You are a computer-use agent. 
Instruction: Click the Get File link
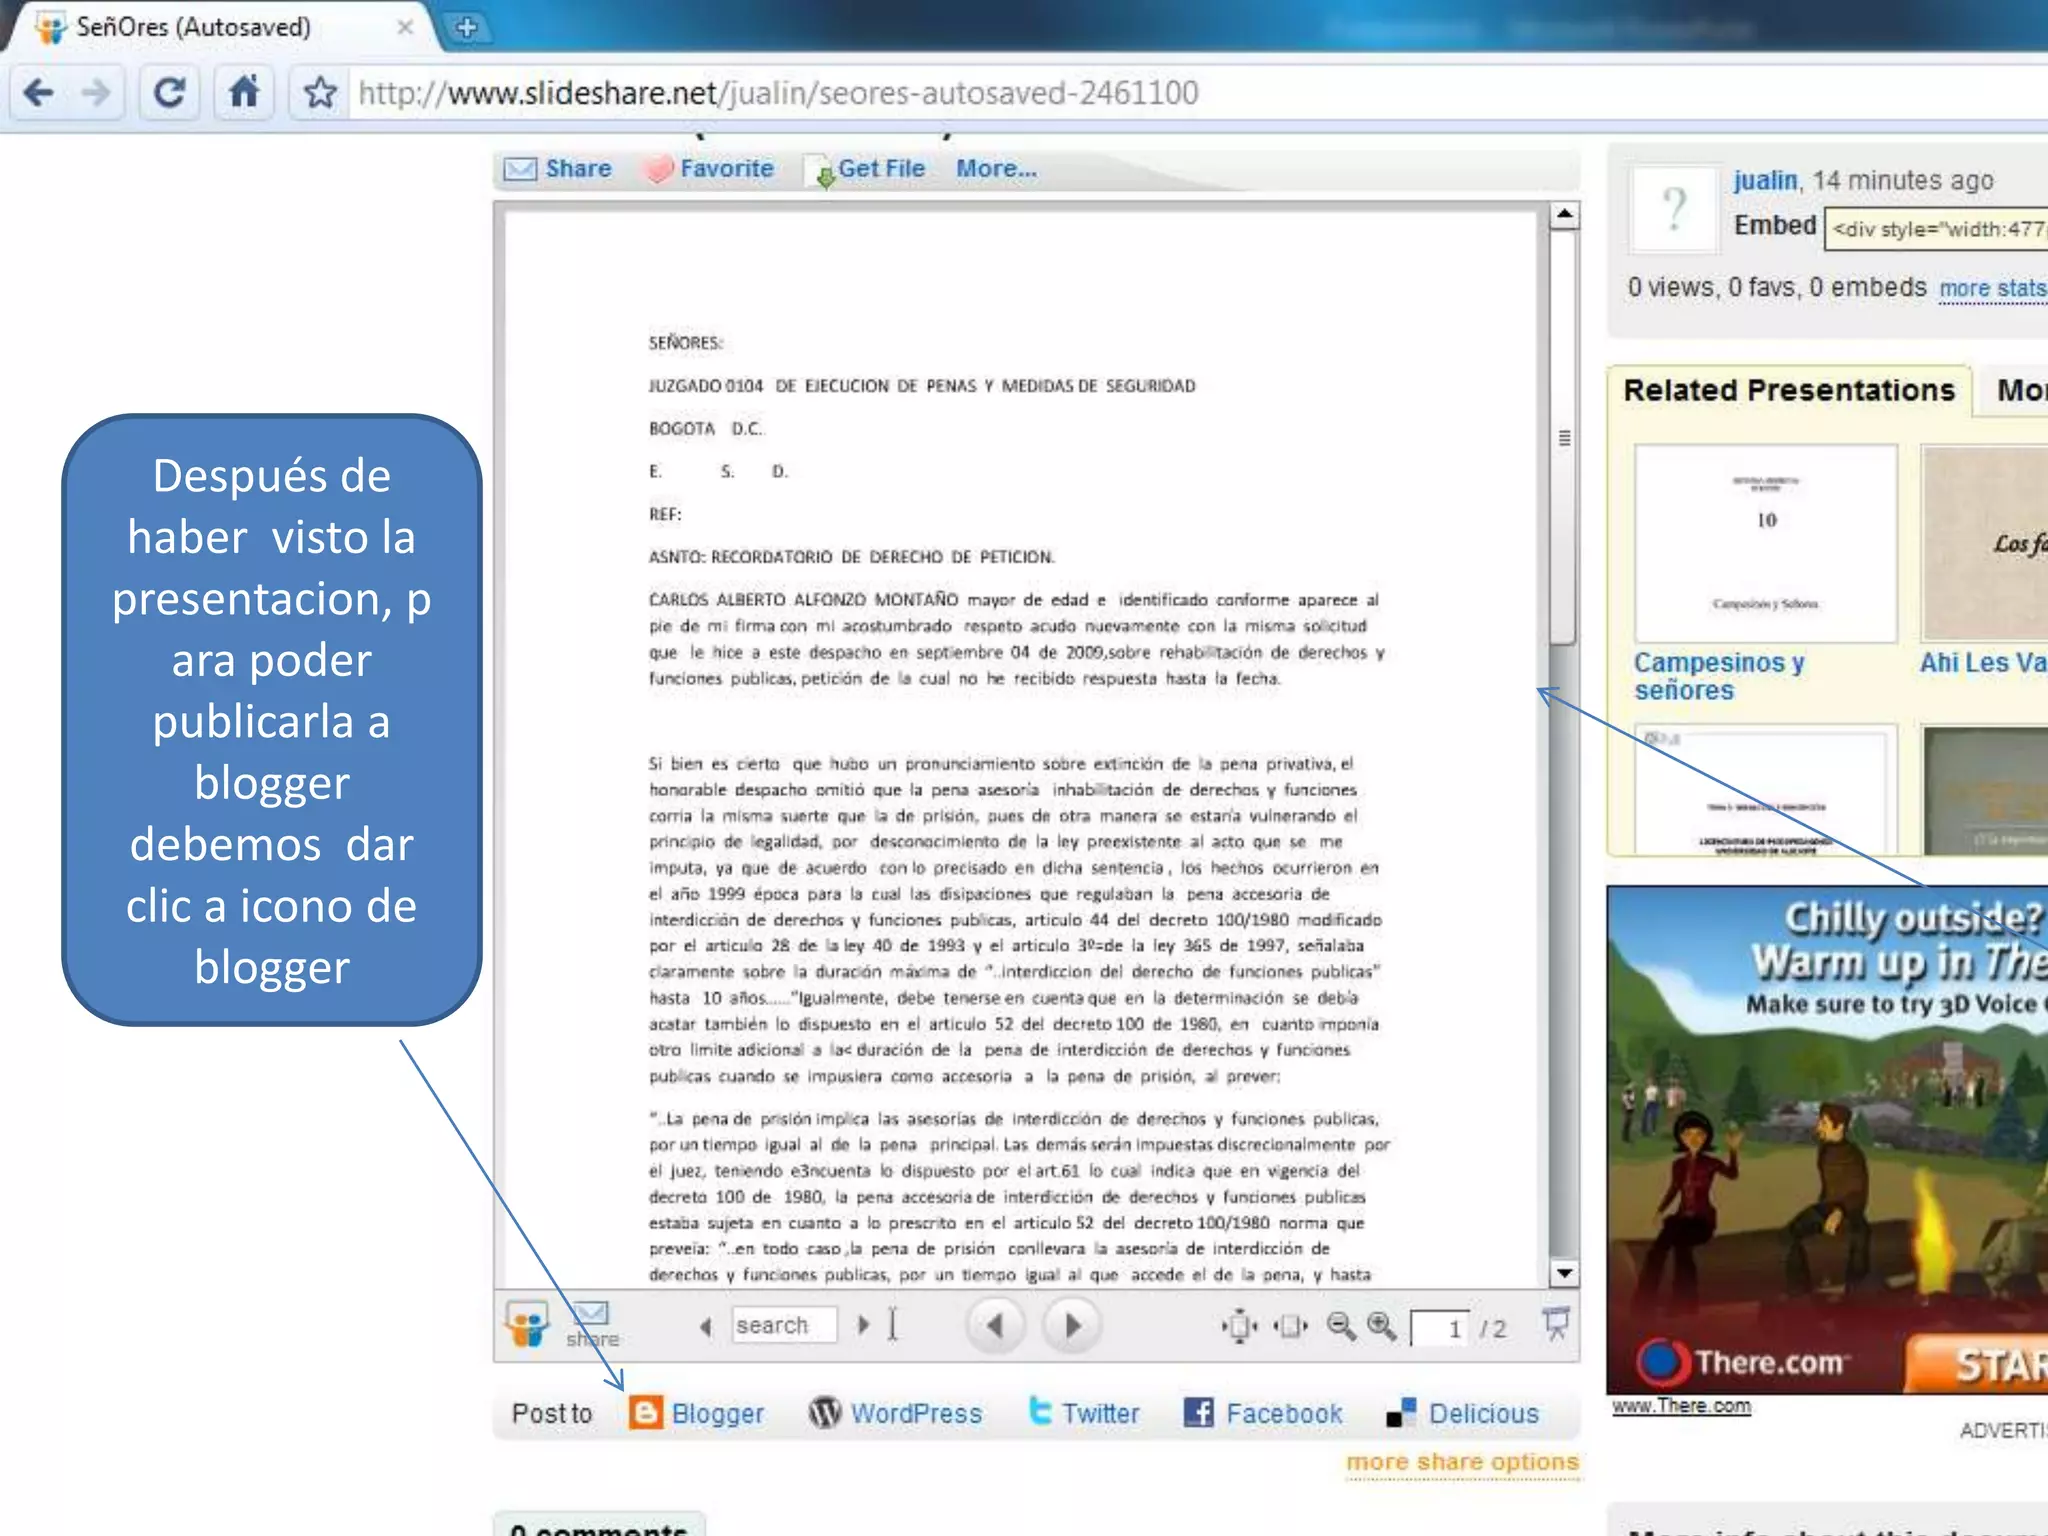tap(880, 169)
